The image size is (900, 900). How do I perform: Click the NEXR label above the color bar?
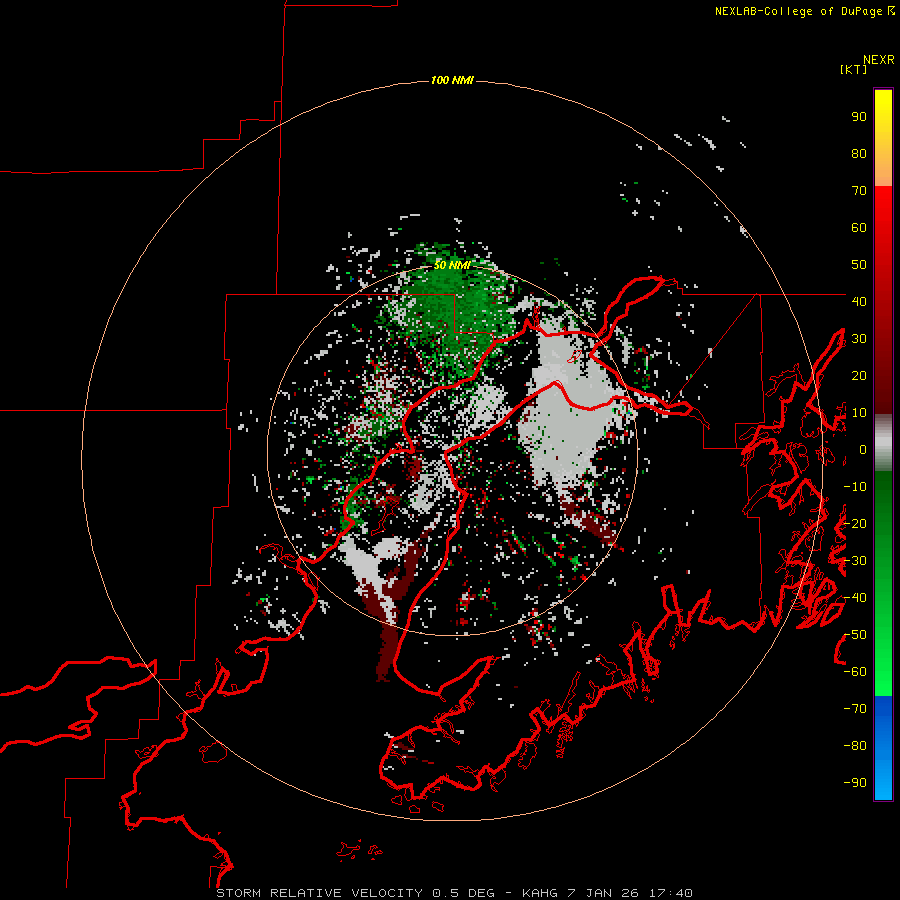pyautogui.click(x=879, y=60)
